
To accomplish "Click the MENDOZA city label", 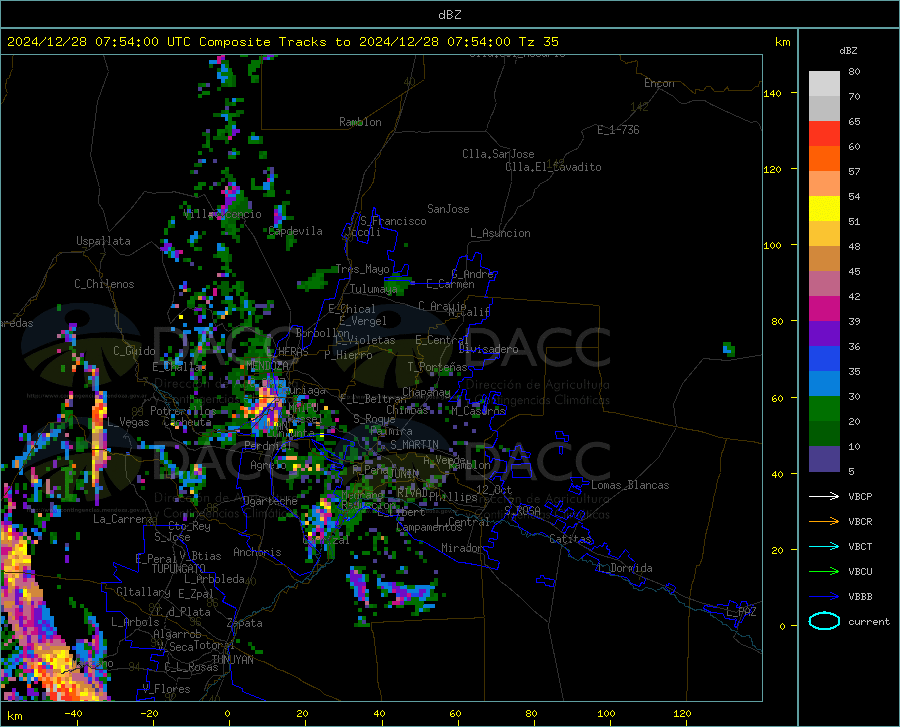I will 267,365.
